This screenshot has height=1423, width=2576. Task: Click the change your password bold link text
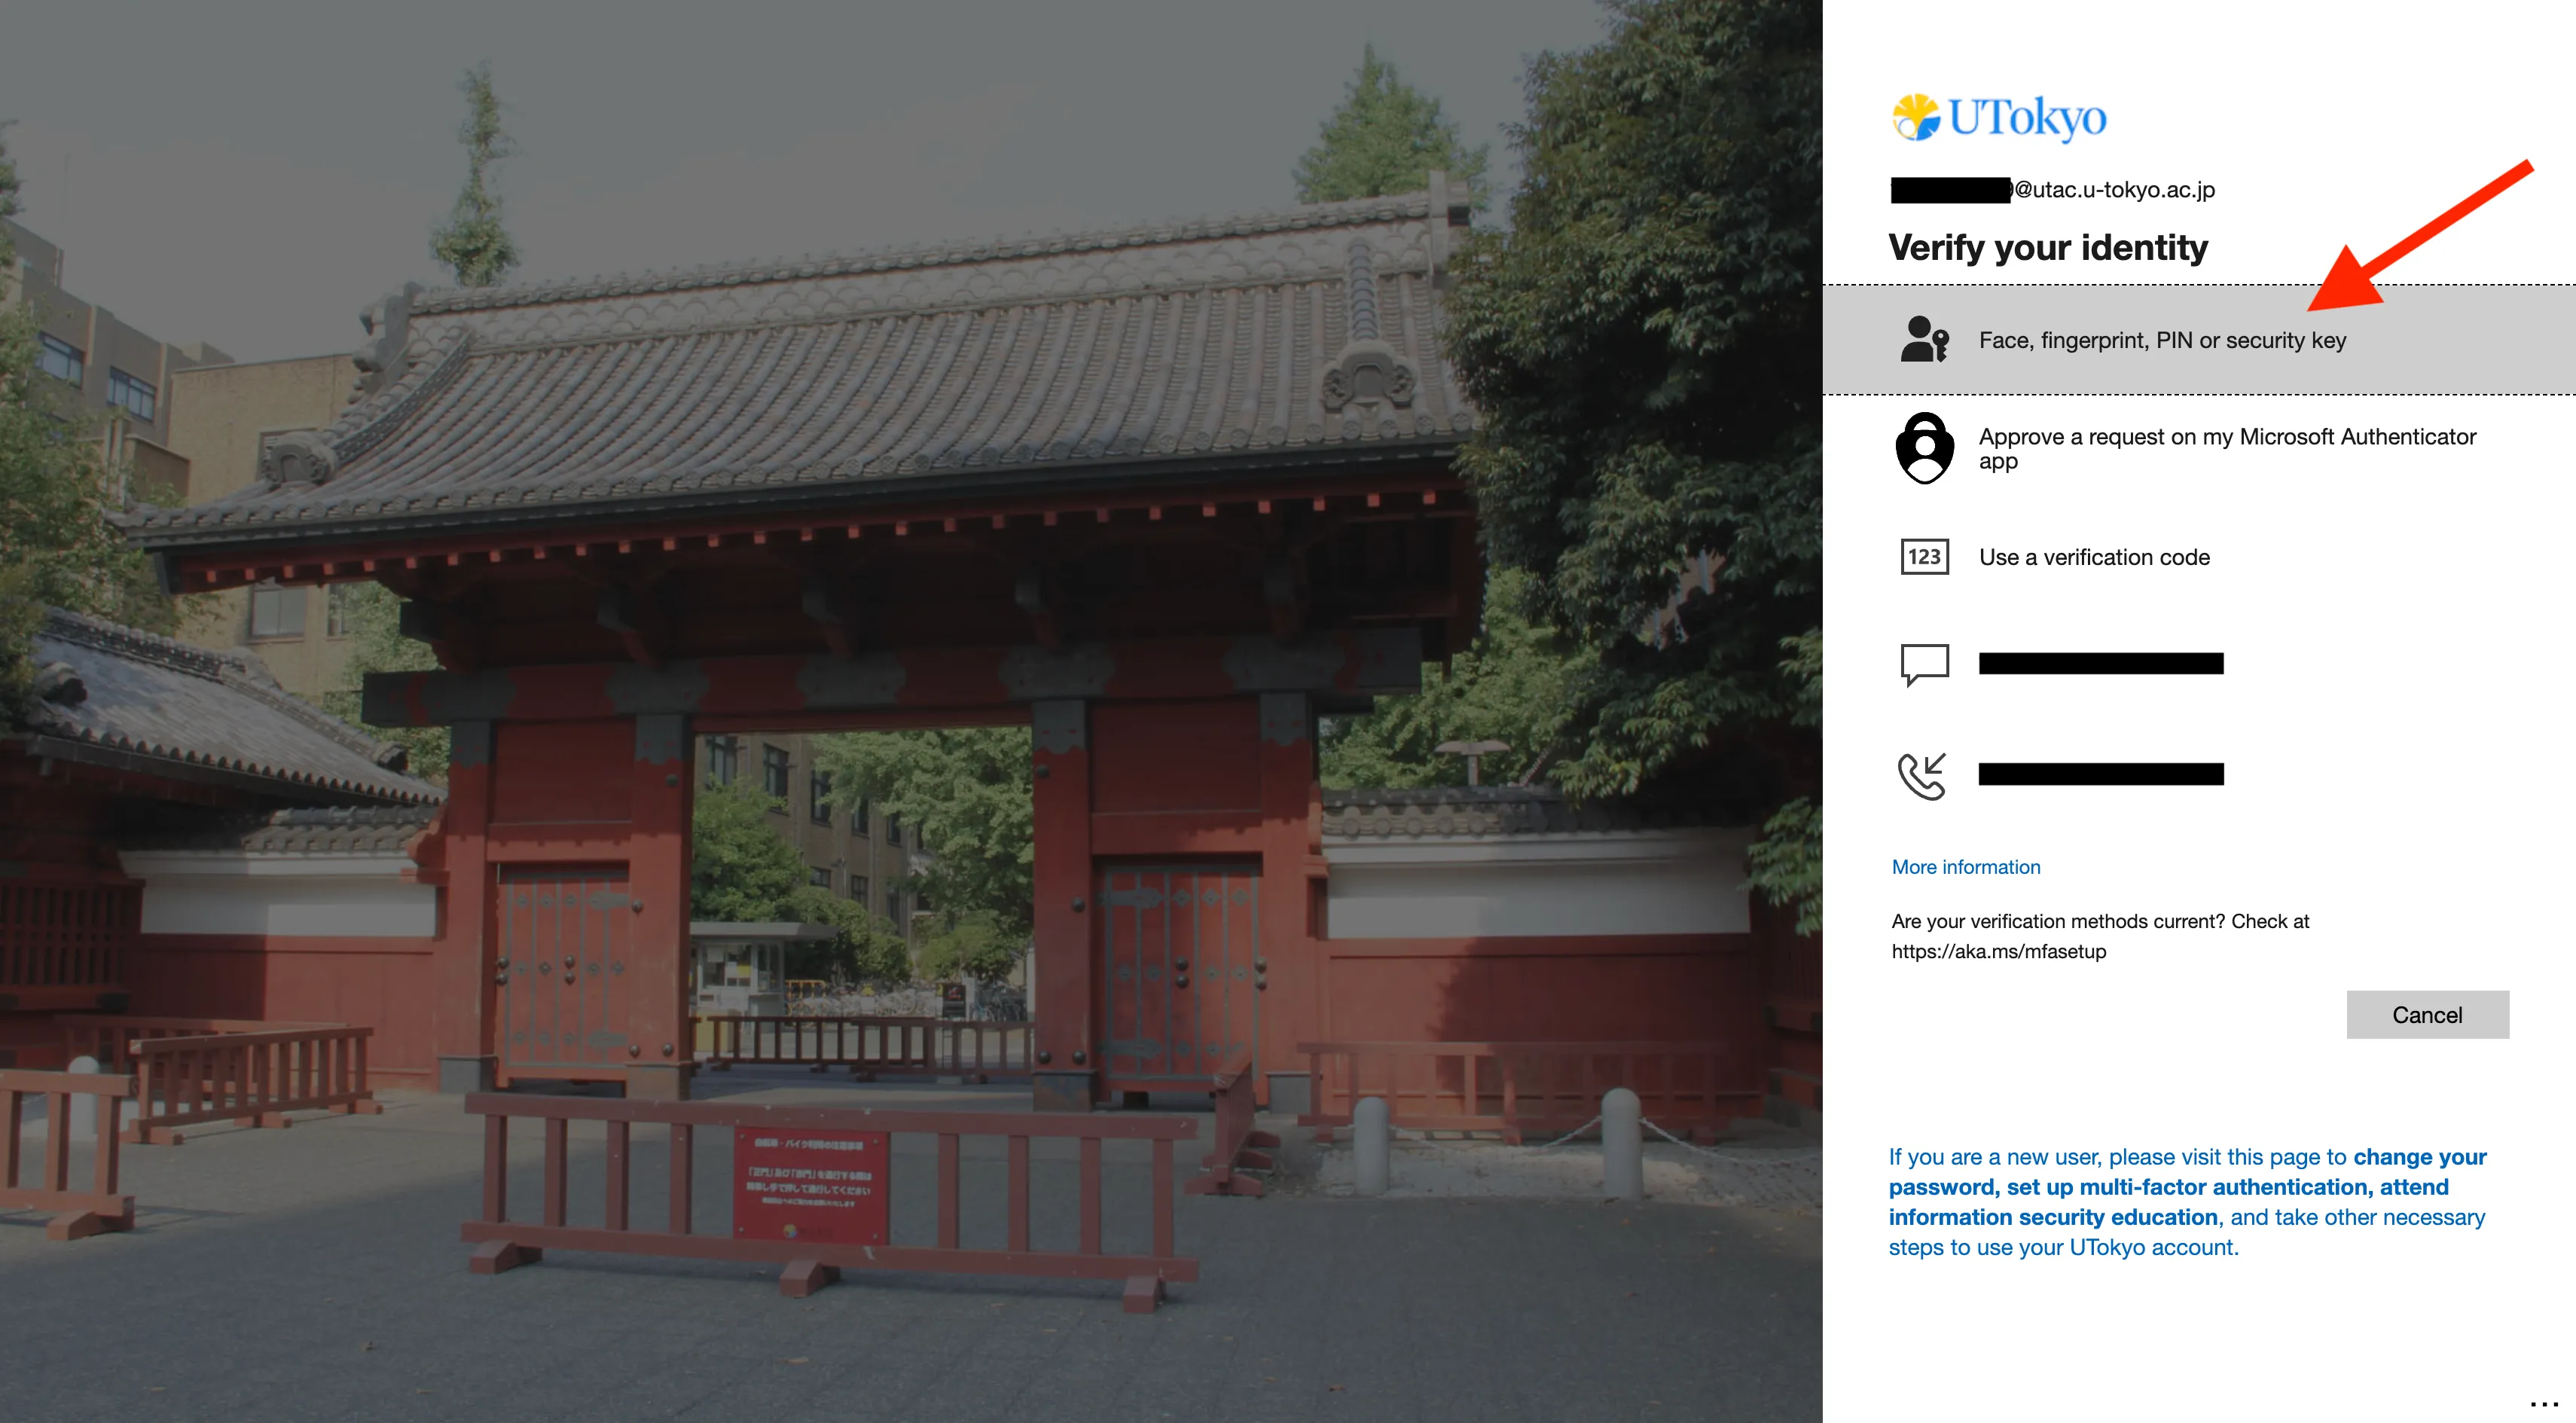(x=2419, y=1157)
